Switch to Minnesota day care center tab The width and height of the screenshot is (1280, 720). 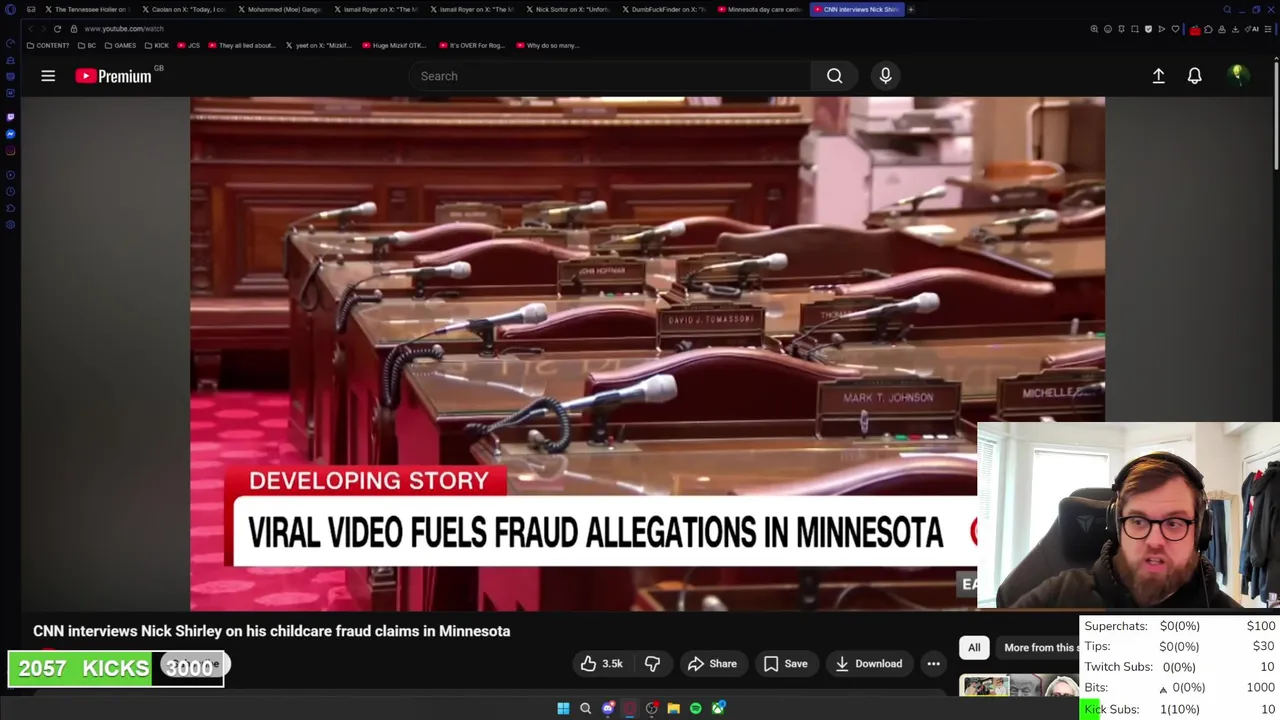(759, 9)
